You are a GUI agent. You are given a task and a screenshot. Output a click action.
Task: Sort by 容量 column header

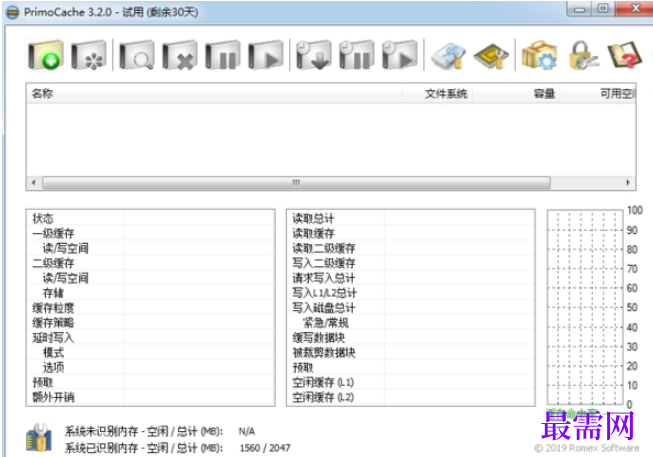[x=516, y=94]
